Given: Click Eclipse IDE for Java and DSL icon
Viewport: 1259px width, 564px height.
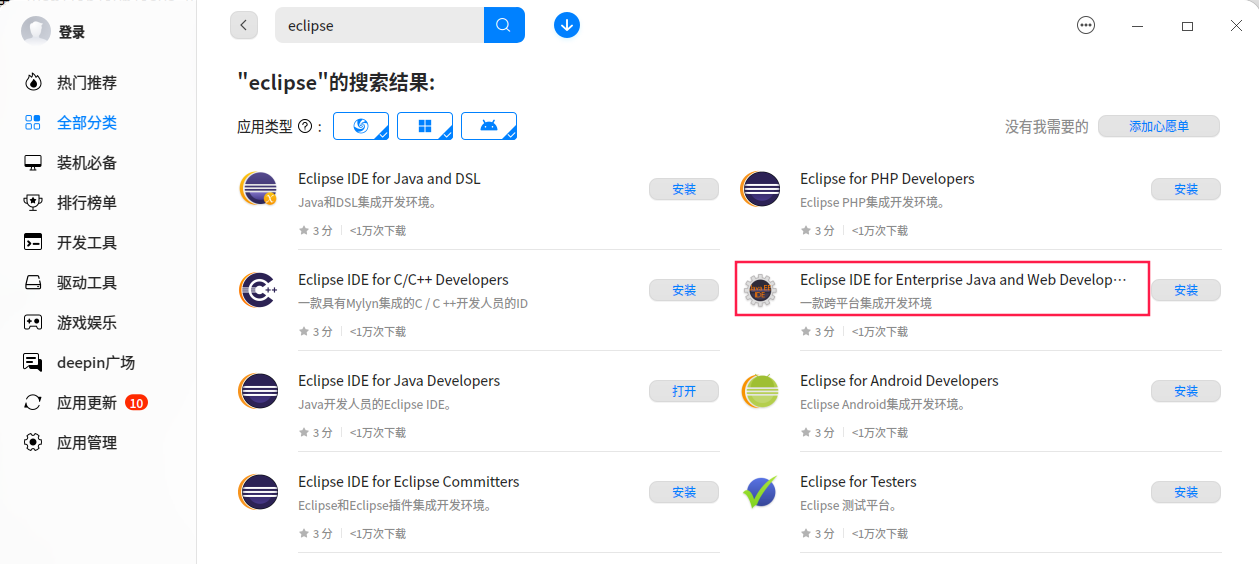Looking at the screenshot, I should pos(258,189).
